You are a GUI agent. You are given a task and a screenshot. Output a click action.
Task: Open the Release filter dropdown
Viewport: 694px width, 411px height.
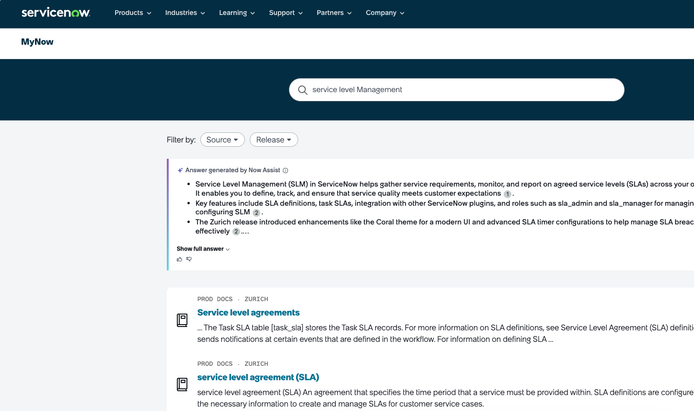point(273,140)
